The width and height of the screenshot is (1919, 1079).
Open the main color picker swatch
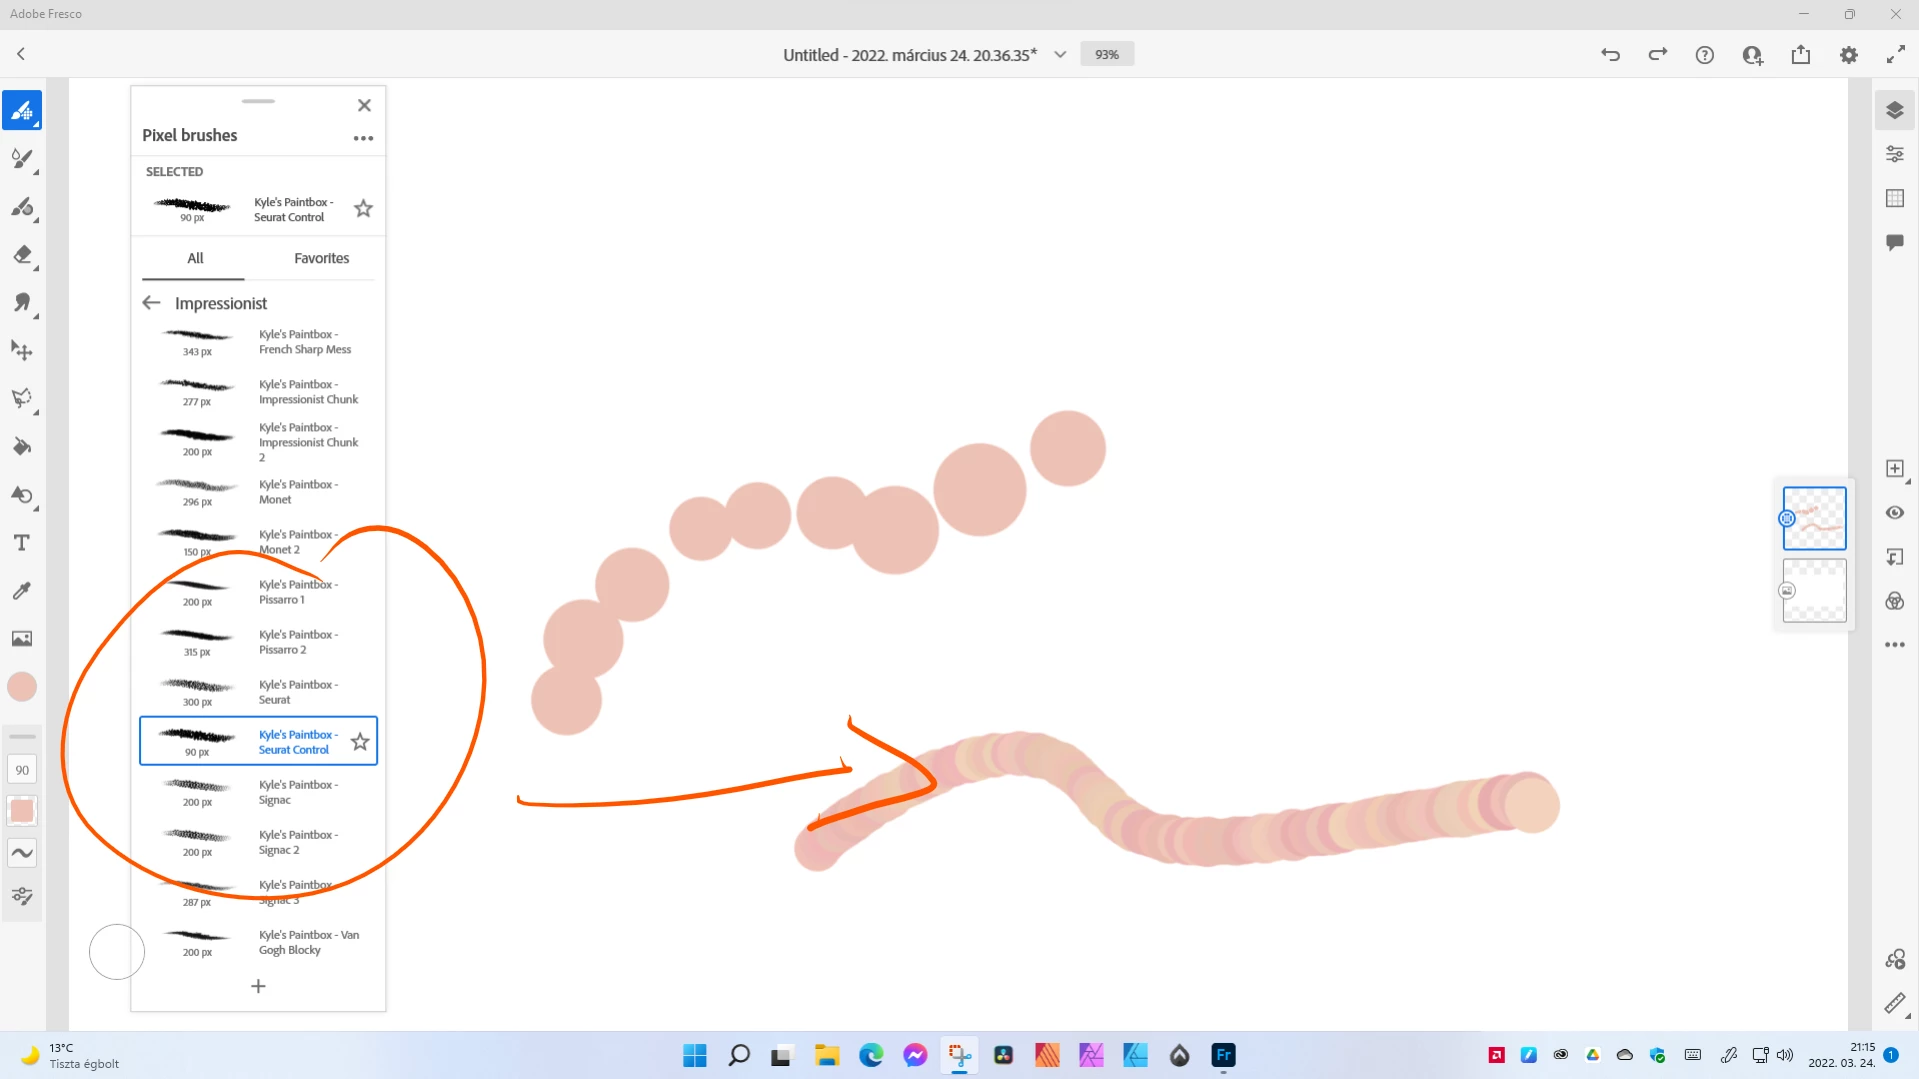point(22,687)
